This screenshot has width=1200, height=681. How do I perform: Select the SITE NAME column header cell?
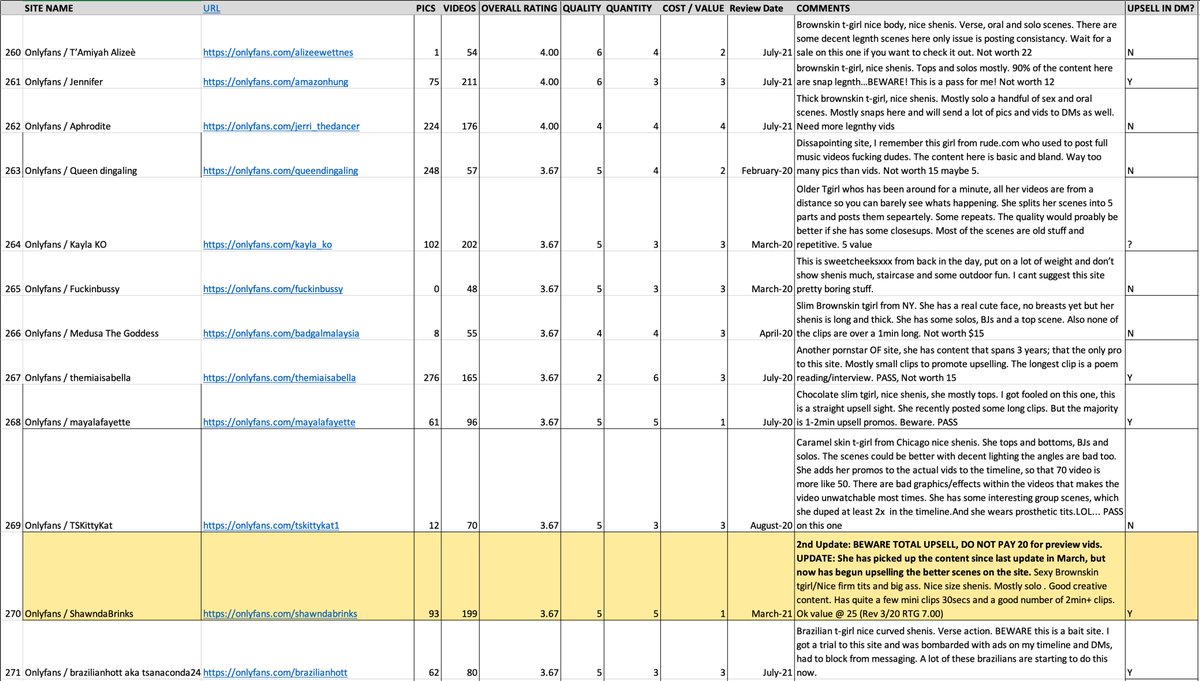(x=110, y=8)
